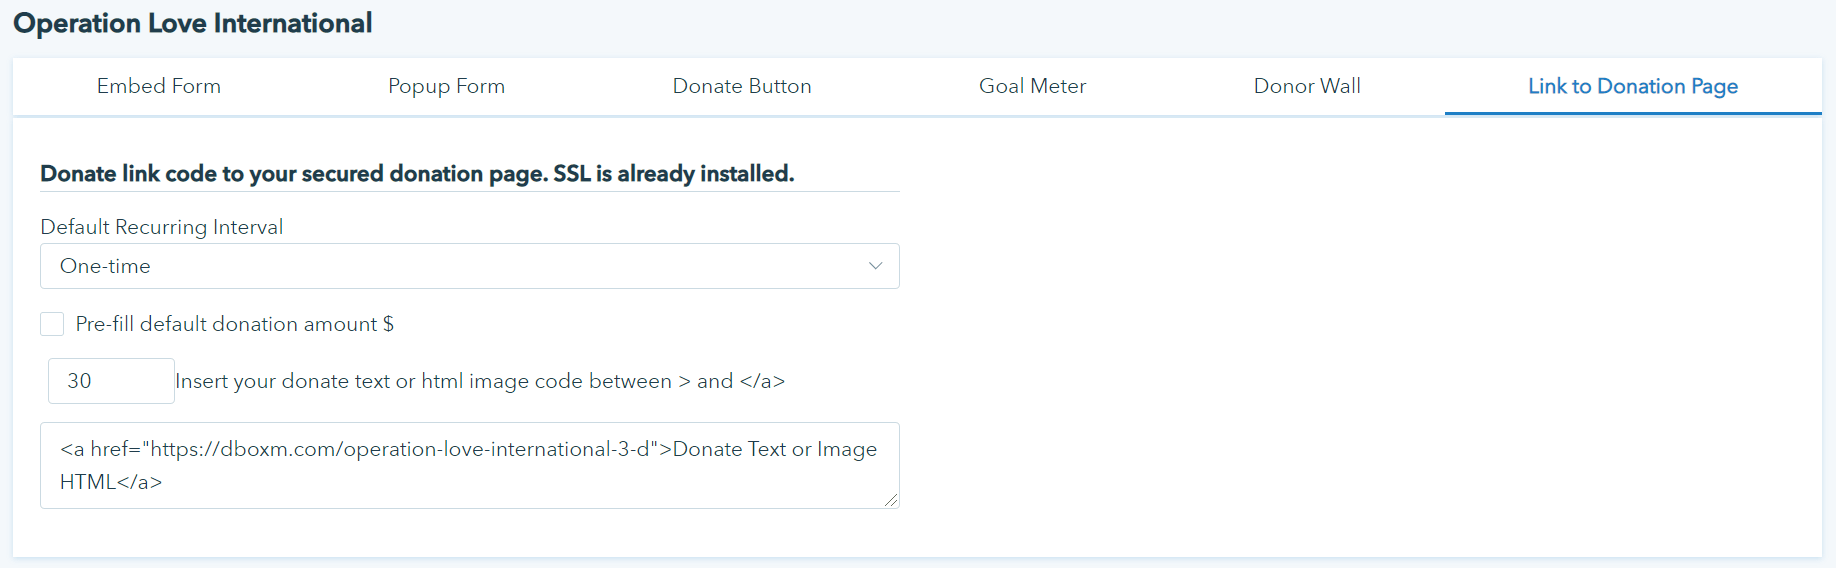Place cursor after 'HTML</a>' in the code box
The height and width of the screenshot is (568, 1836).
coord(164,482)
